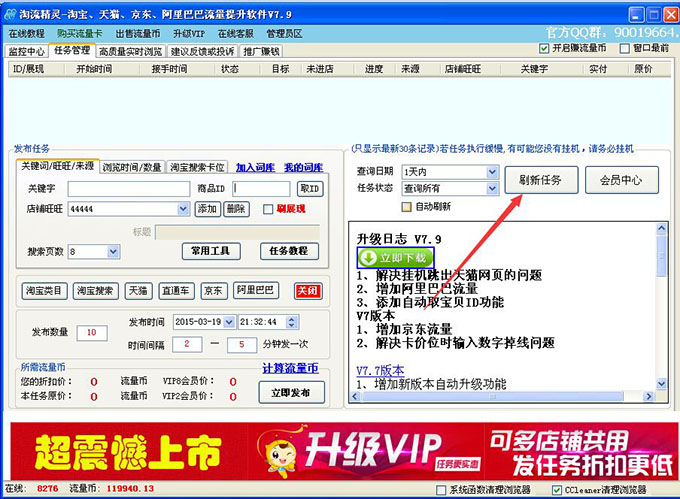Switch to the 建议反馈或投诉 tab
The height and width of the screenshot is (499, 680).
[x=203, y=52]
